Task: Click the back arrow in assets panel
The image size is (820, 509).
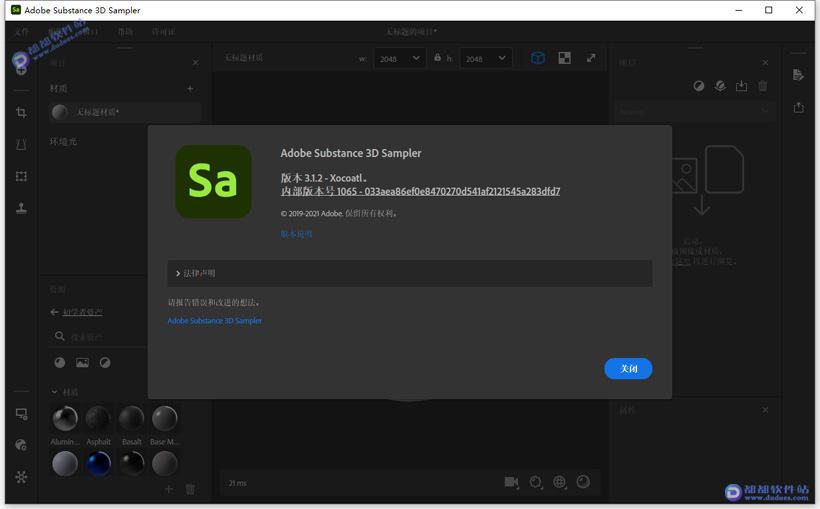Action: point(54,312)
